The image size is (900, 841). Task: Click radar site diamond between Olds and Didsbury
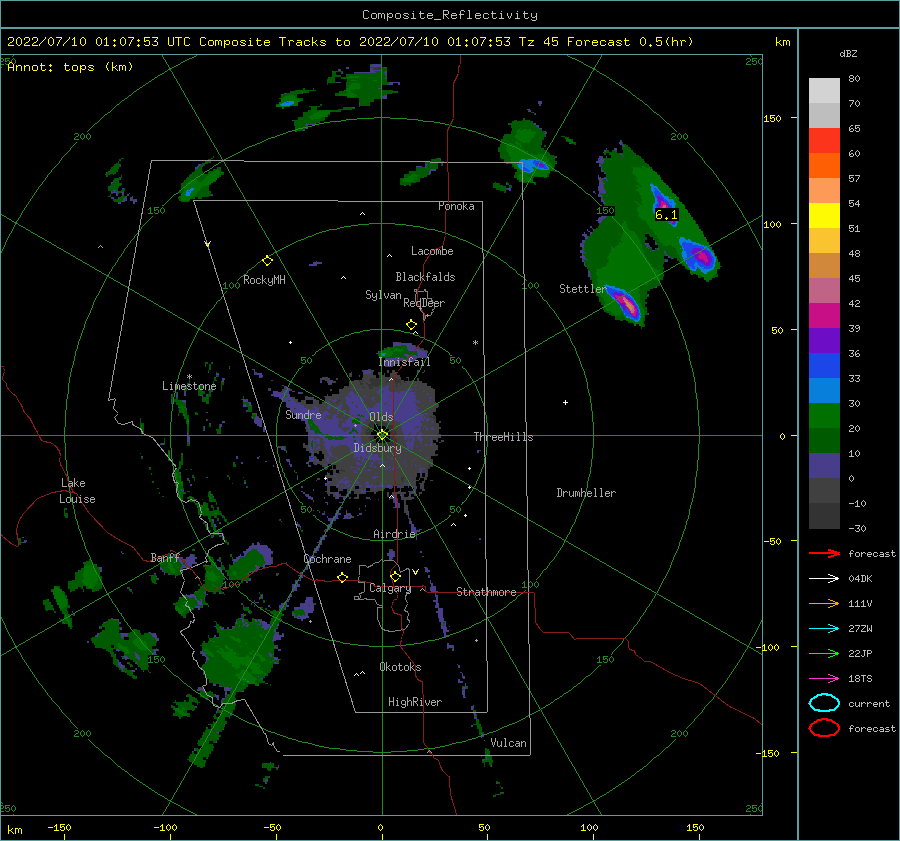382,435
